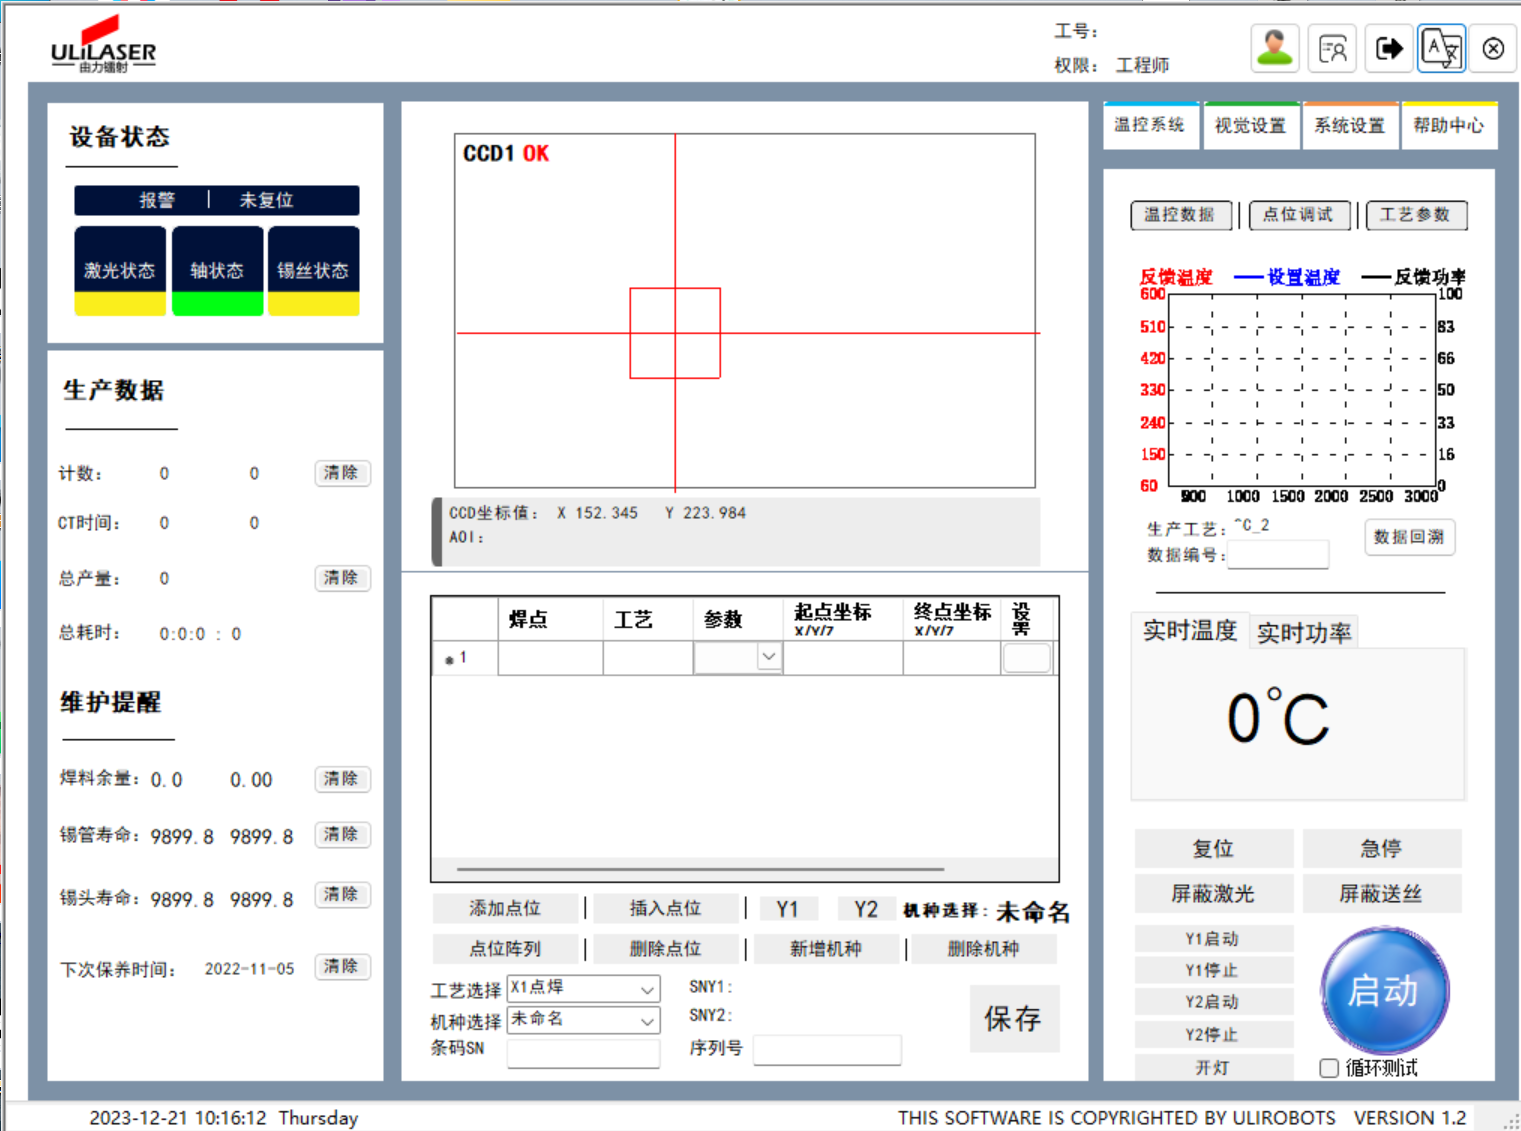The width and height of the screenshot is (1521, 1131).
Task: Enable the 循环测试 checkbox
Action: click(1329, 1068)
